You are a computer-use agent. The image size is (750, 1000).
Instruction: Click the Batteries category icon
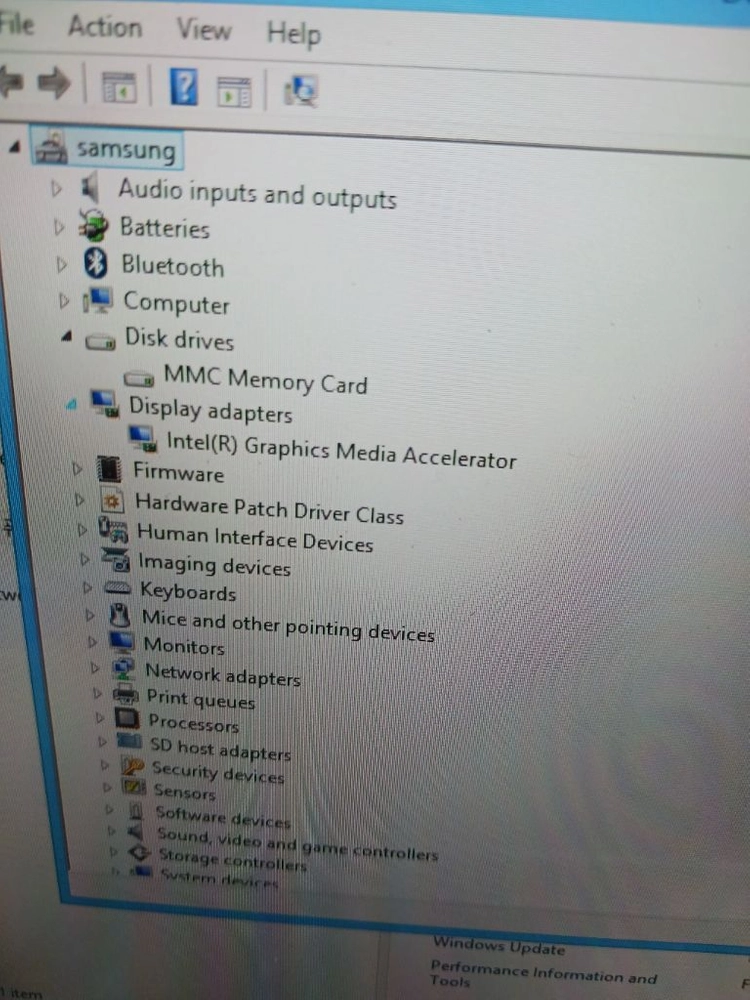(92, 225)
